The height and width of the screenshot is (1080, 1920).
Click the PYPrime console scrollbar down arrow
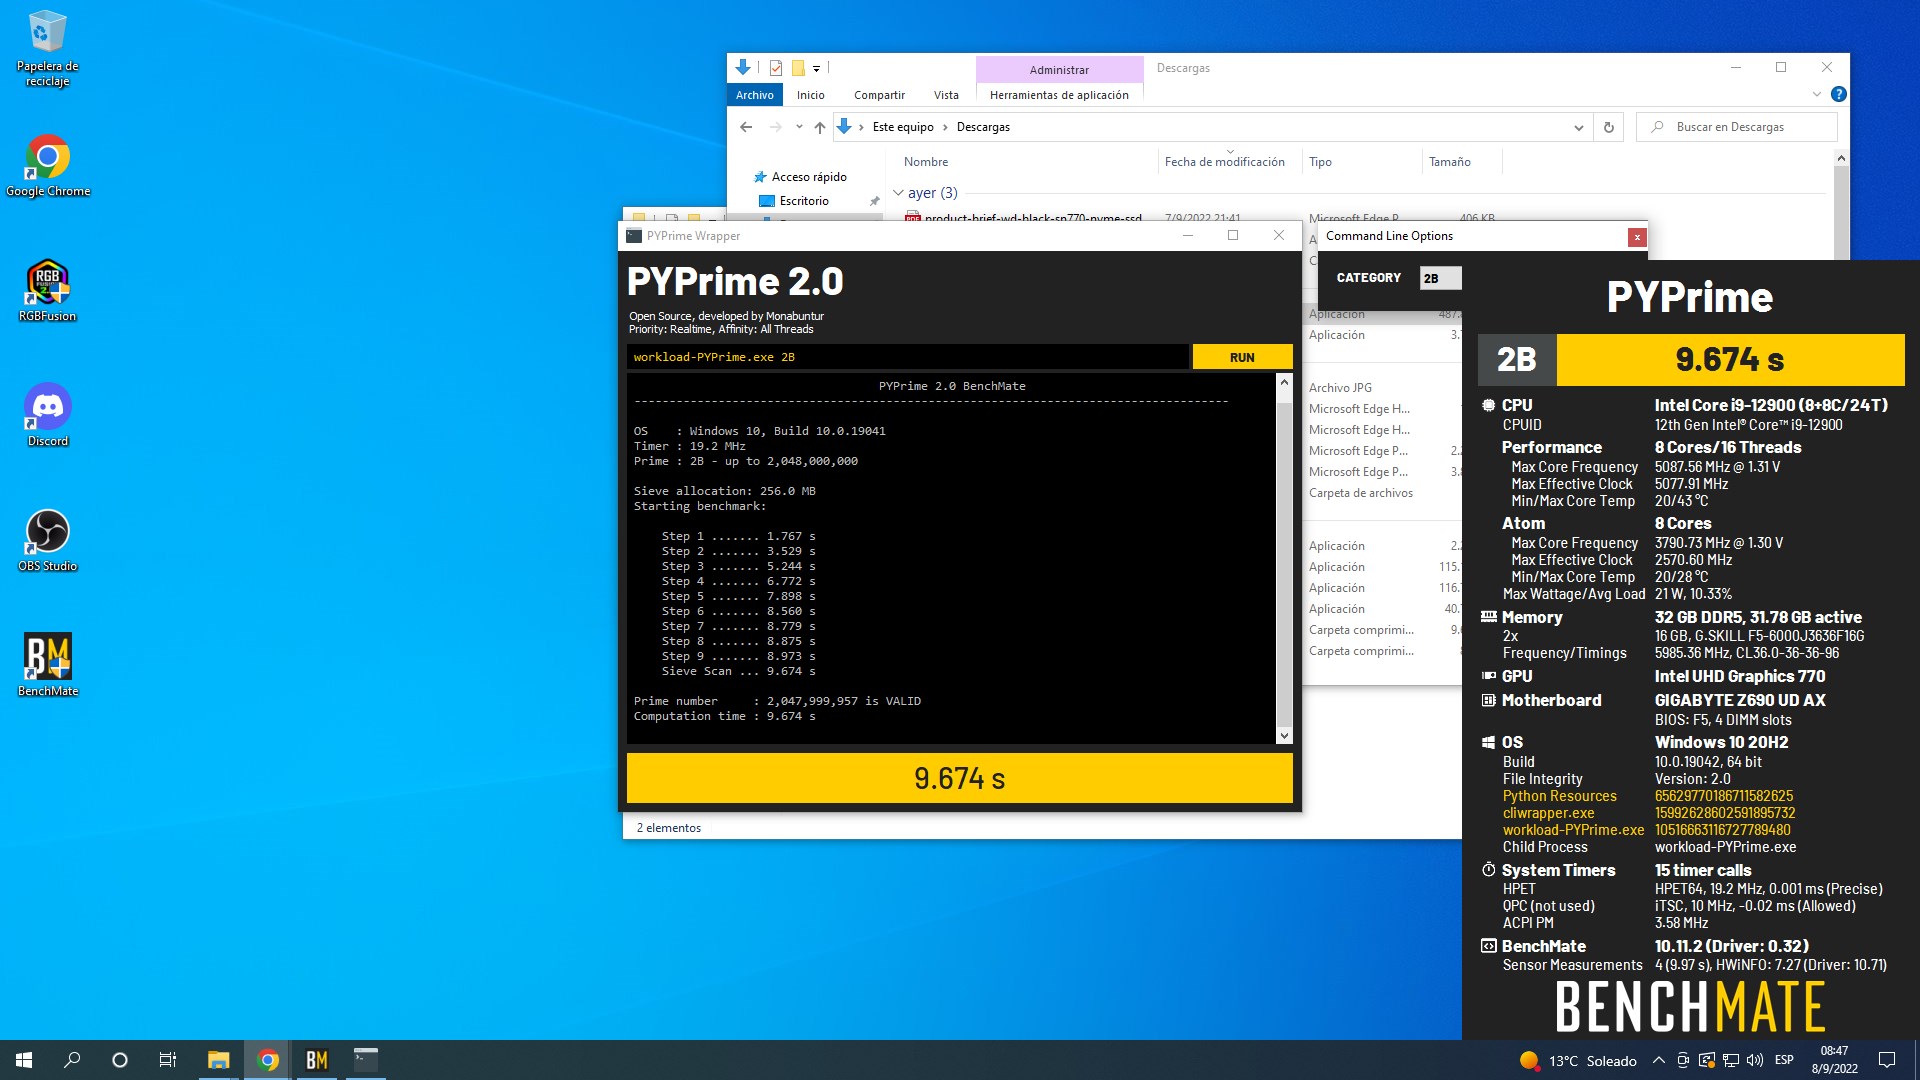coord(1284,736)
